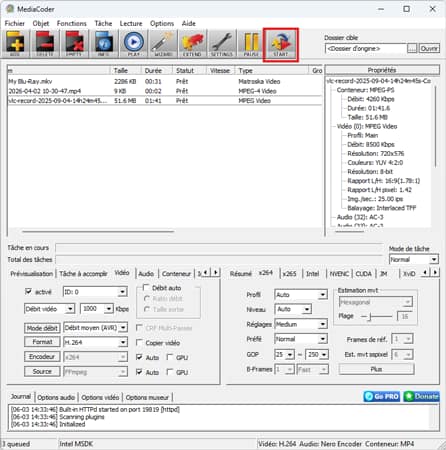Open the SETTINGS wrench icon
446x450 pixels.
pos(222,44)
